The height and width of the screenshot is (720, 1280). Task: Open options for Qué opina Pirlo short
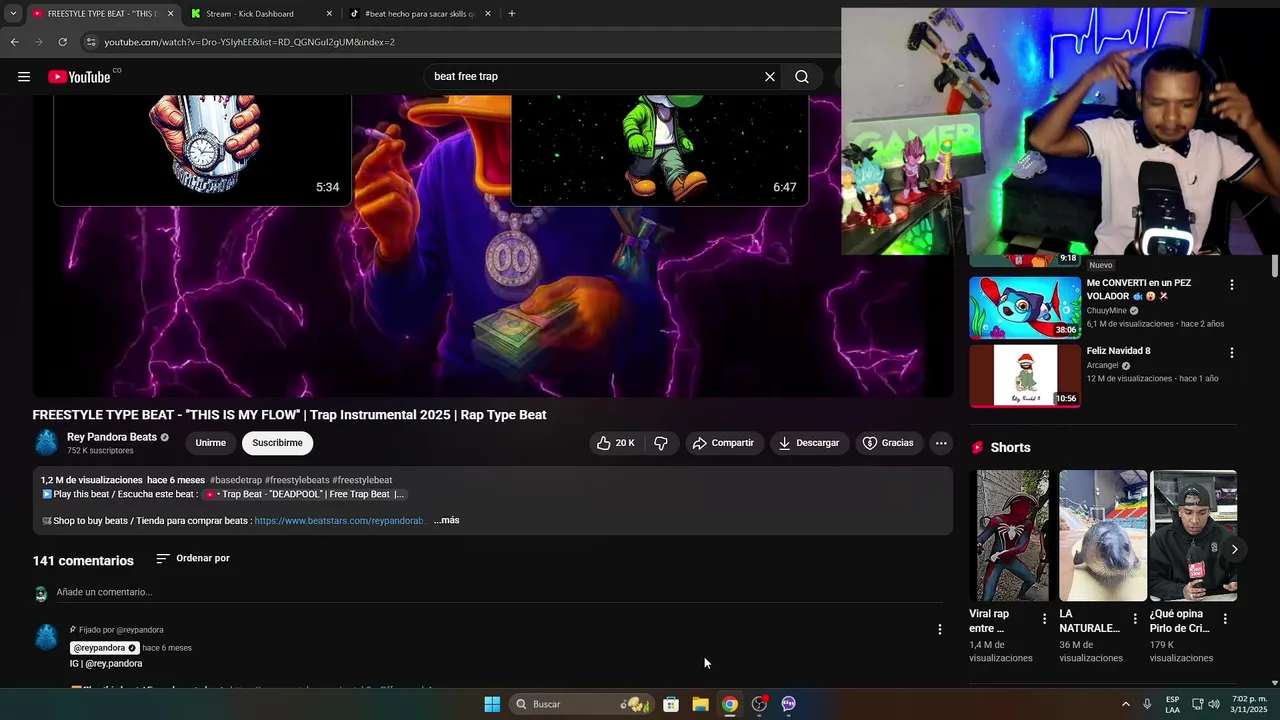tap(1224, 619)
